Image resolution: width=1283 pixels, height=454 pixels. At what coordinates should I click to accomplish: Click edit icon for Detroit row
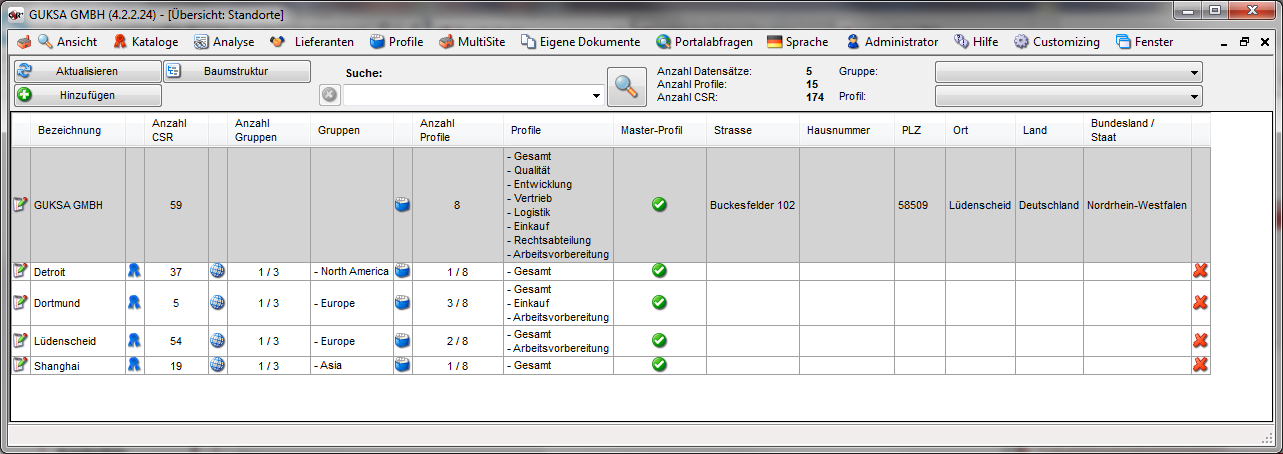click(x=20, y=271)
